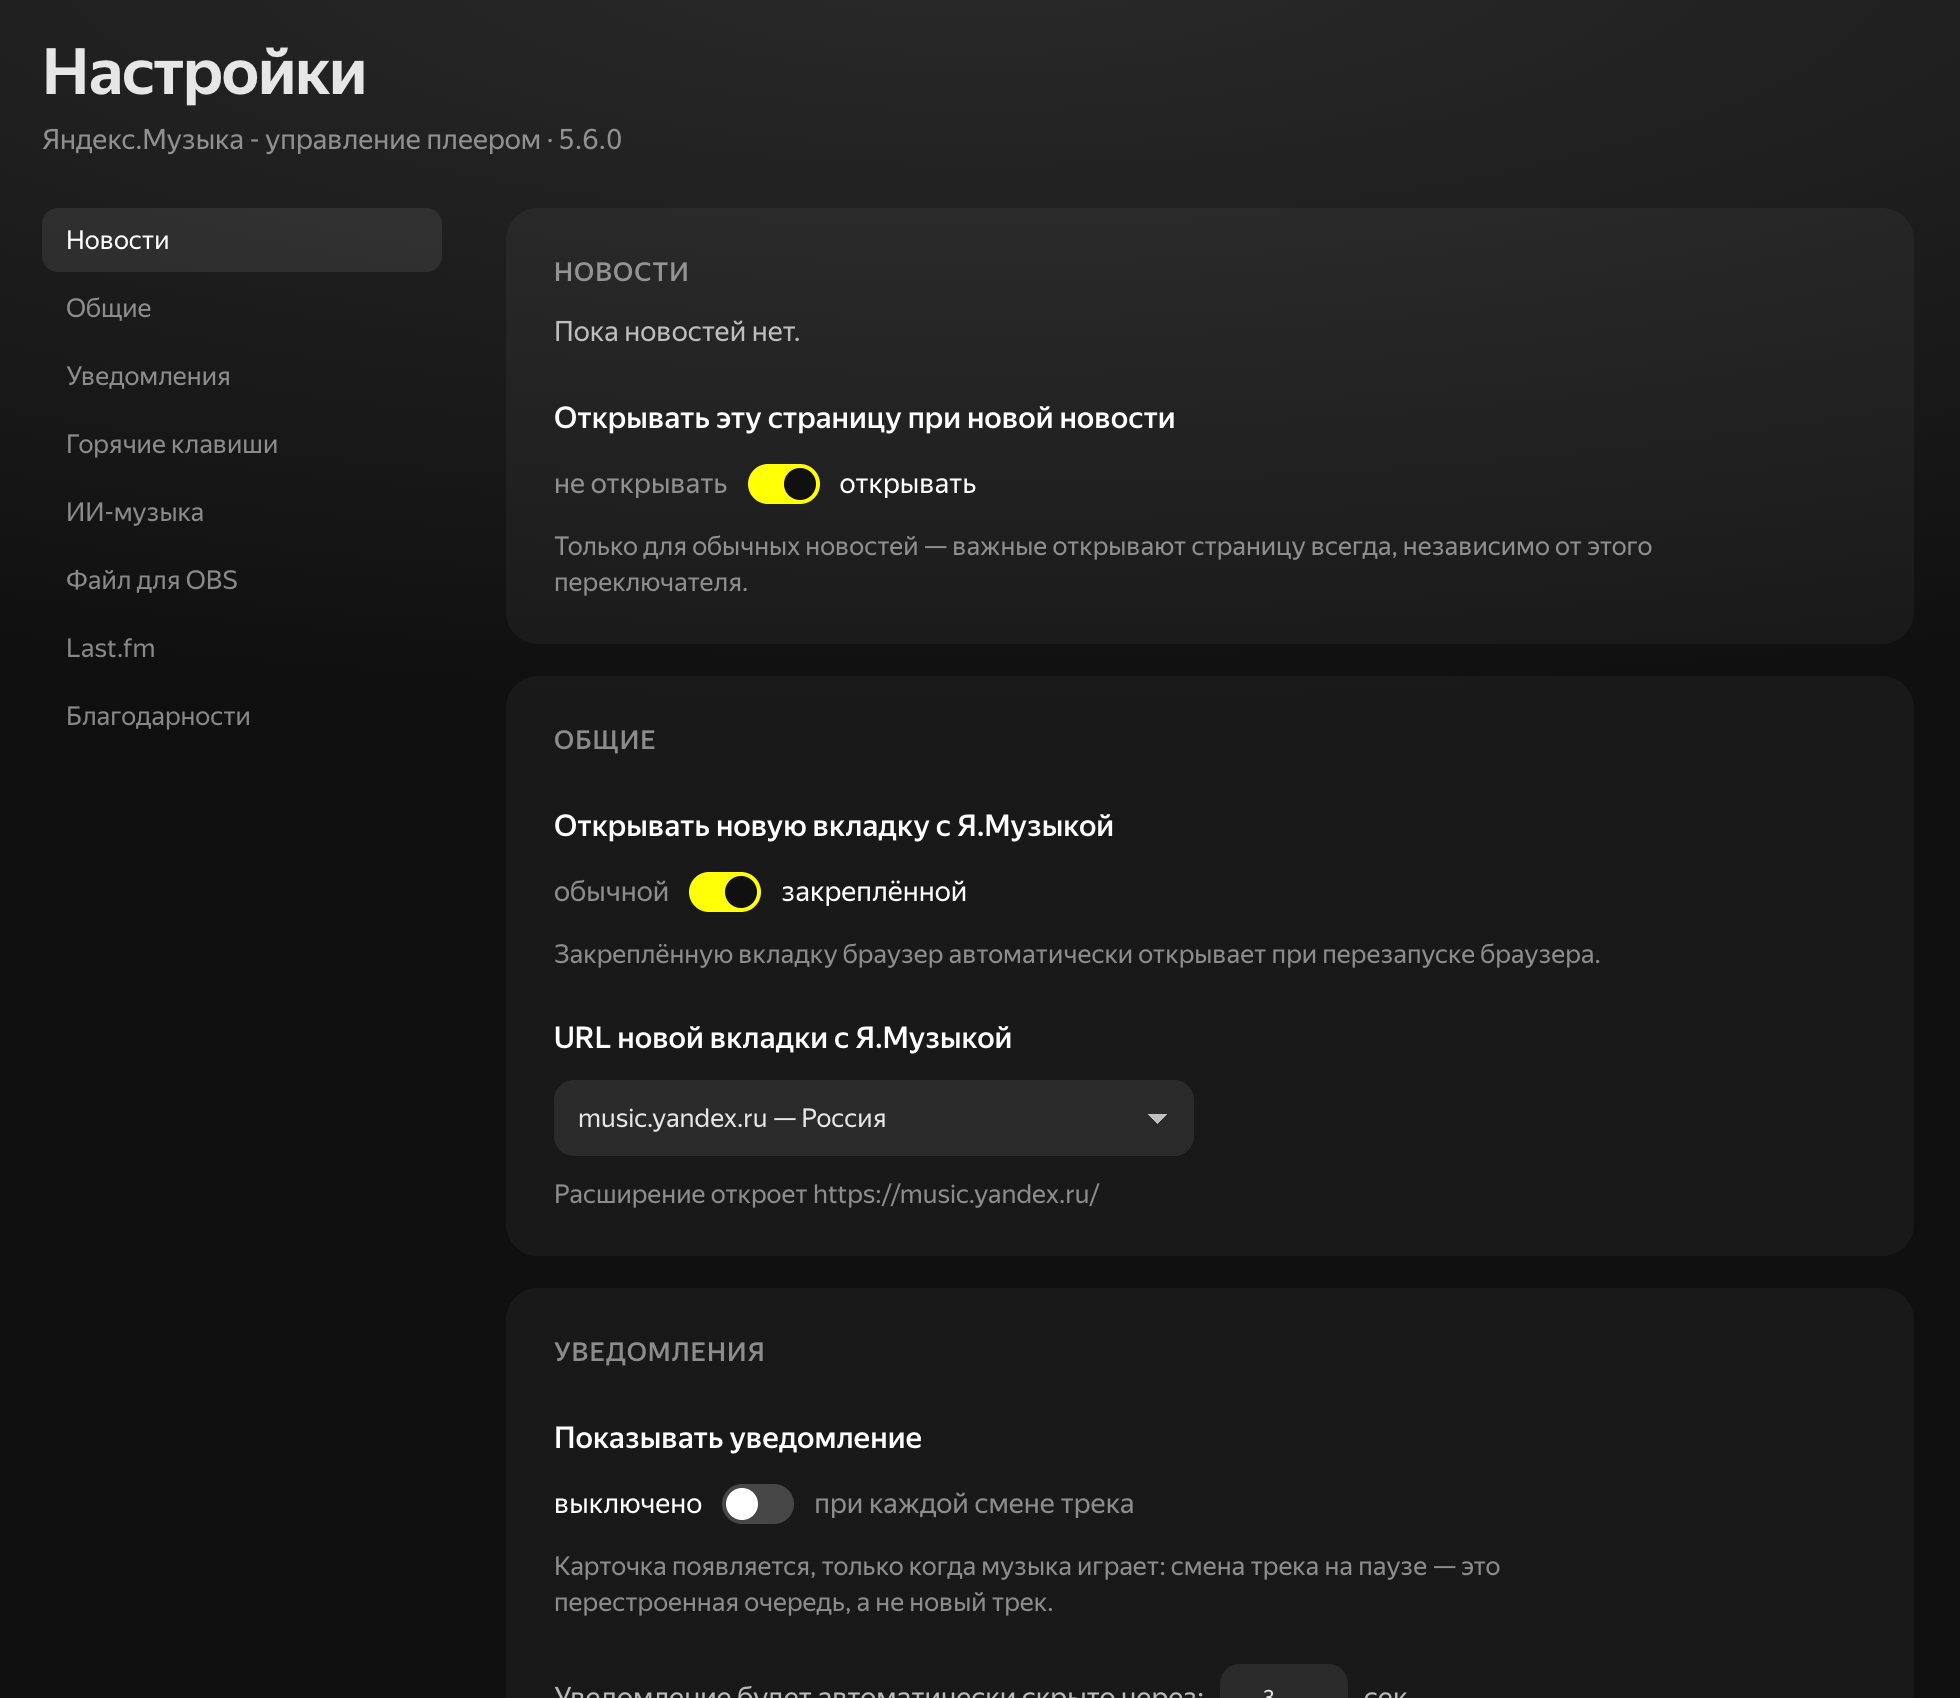Toggle the pinned tab switch
The width and height of the screenshot is (1960, 1698).
(x=725, y=892)
